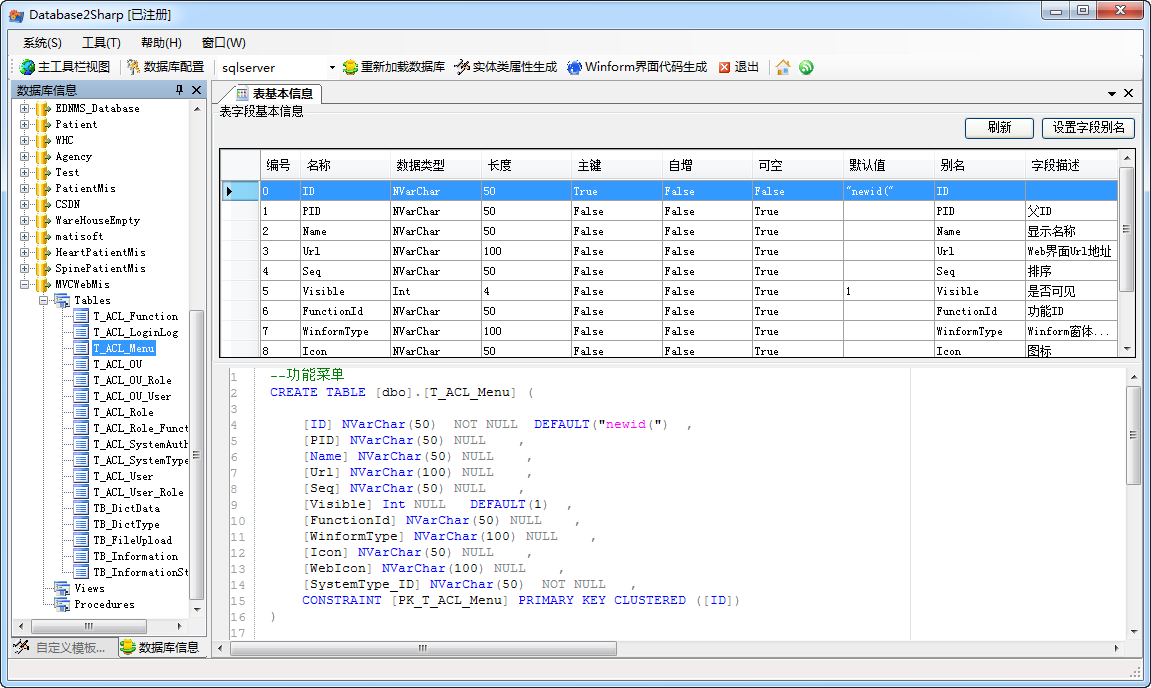Image resolution: width=1151 pixels, height=688 pixels.
Task: Click the Procedures folder icon
Action: click(x=62, y=605)
